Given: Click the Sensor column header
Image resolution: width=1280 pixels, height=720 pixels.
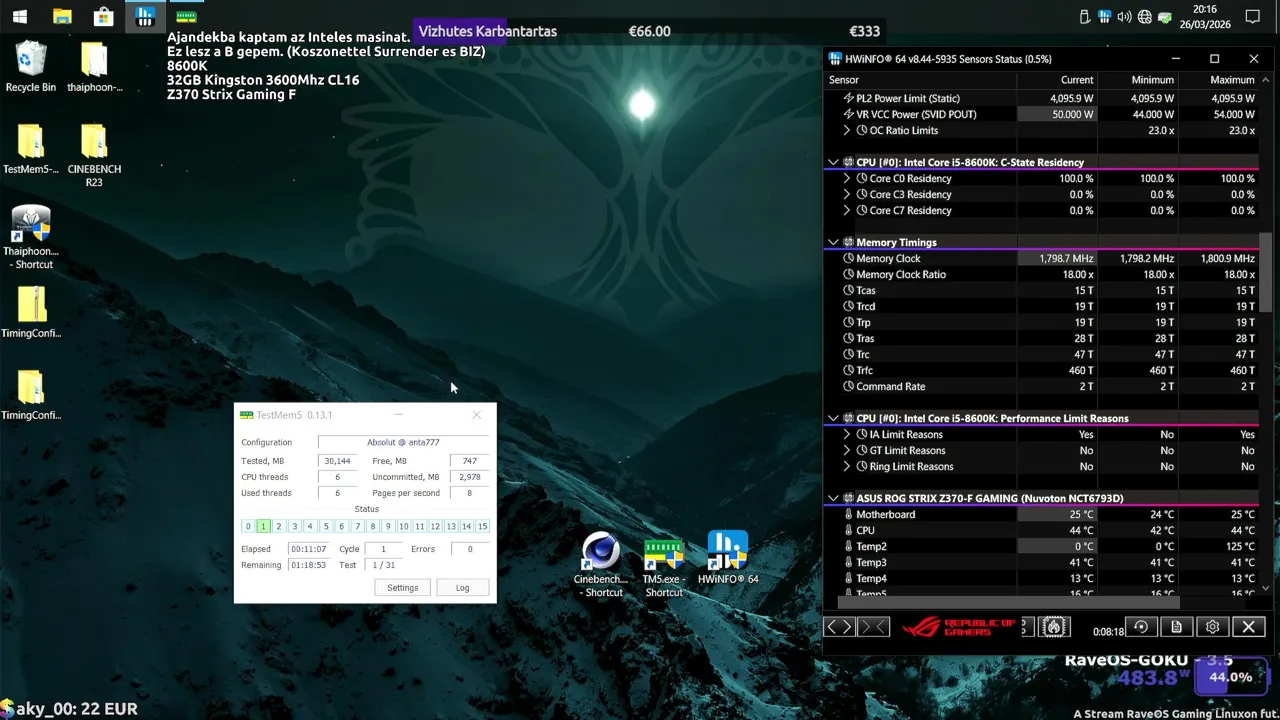Looking at the screenshot, I should [x=920, y=80].
